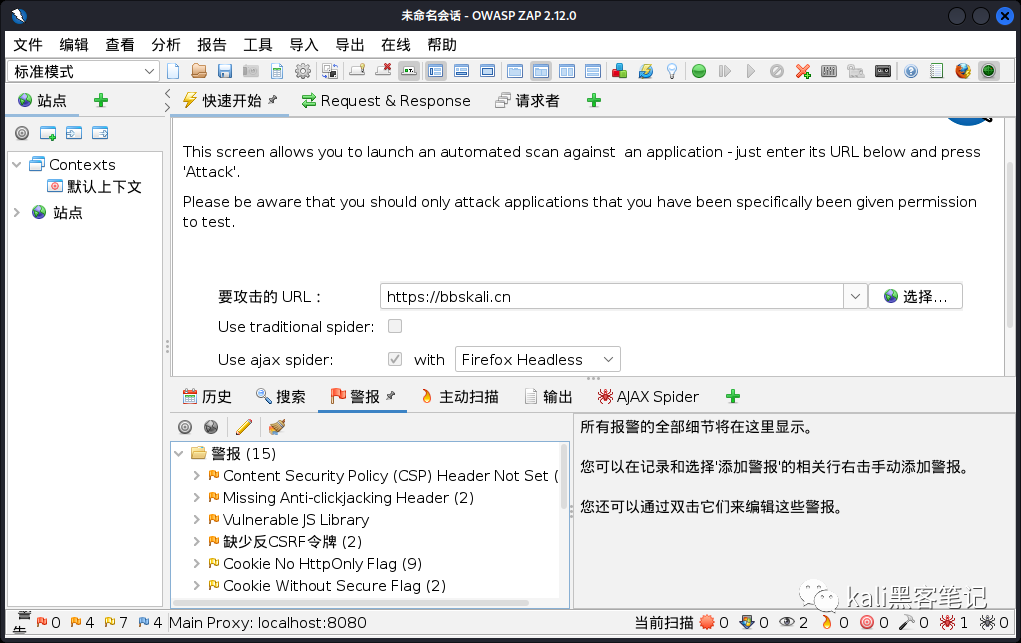Click the high-priority red flag alert count

click(49, 623)
